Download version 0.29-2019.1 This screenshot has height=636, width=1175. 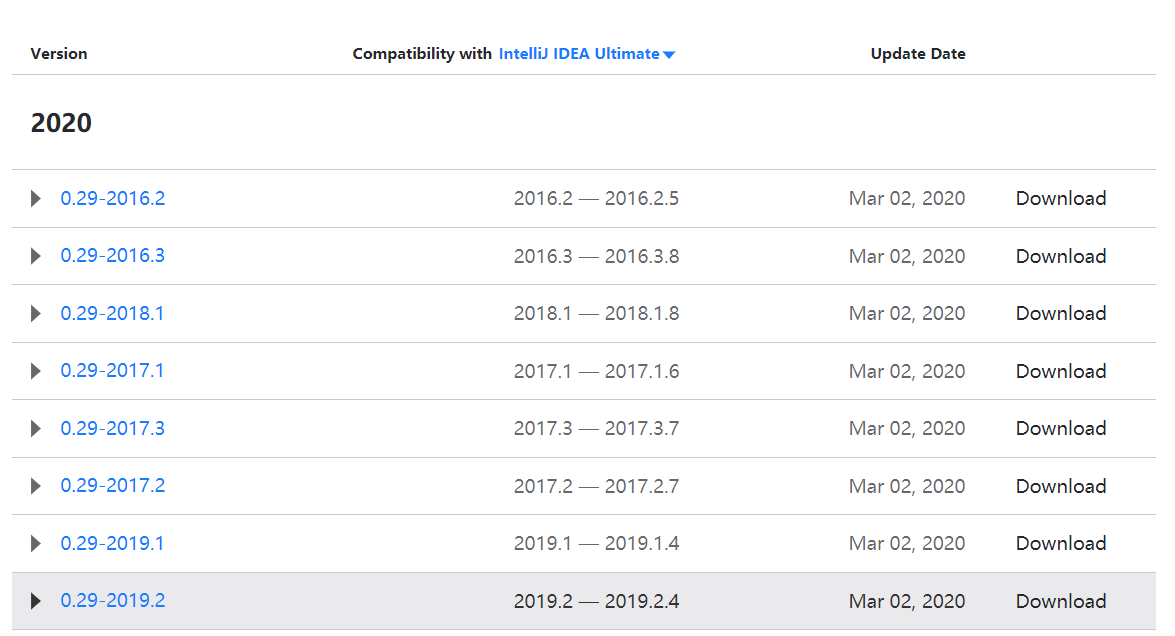[x=1060, y=543]
